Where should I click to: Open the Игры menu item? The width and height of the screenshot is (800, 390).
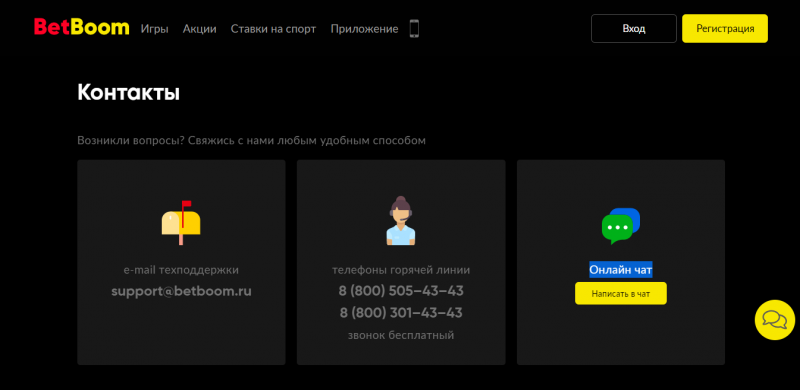point(155,29)
